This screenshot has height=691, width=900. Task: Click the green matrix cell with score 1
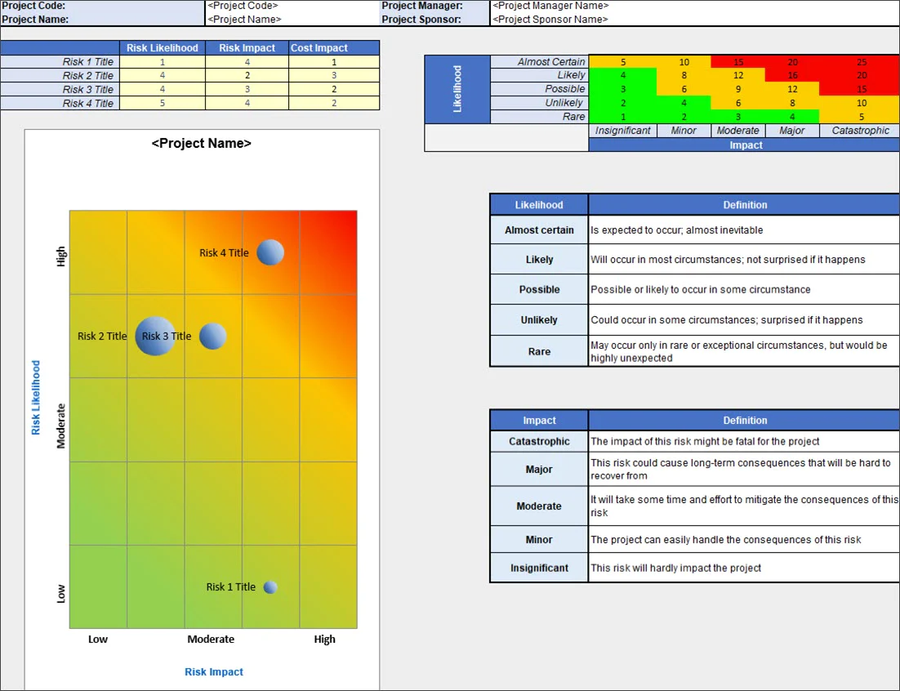623,117
